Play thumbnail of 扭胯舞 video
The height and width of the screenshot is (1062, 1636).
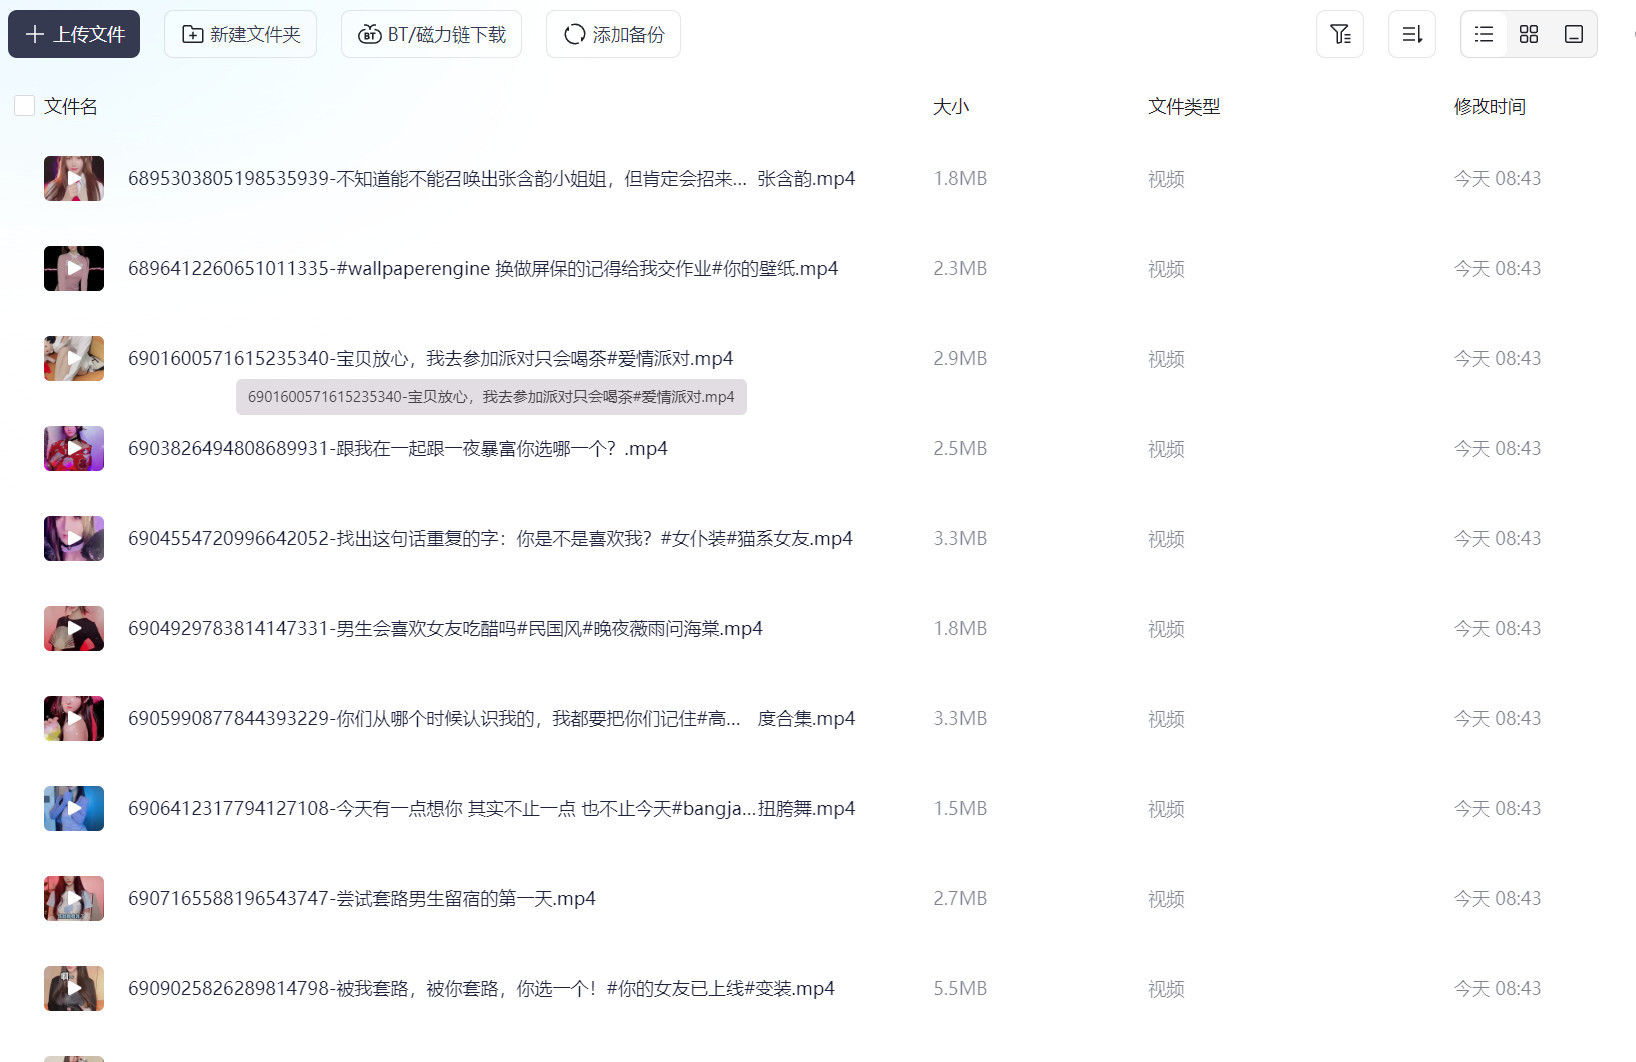[74, 808]
